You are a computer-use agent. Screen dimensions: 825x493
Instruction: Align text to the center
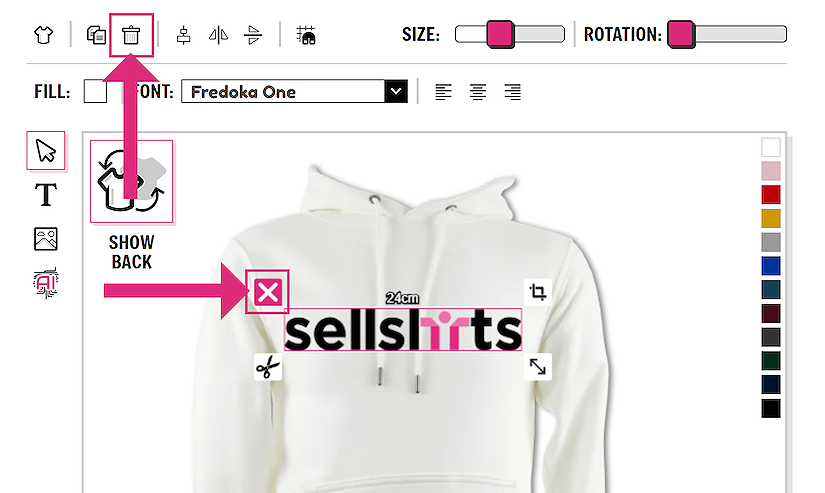pyautogui.click(x=478, y=92)
